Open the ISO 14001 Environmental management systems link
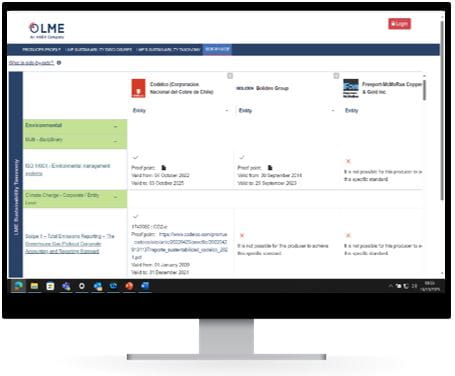This screenshot has width=455, height=376. [68, 170]
